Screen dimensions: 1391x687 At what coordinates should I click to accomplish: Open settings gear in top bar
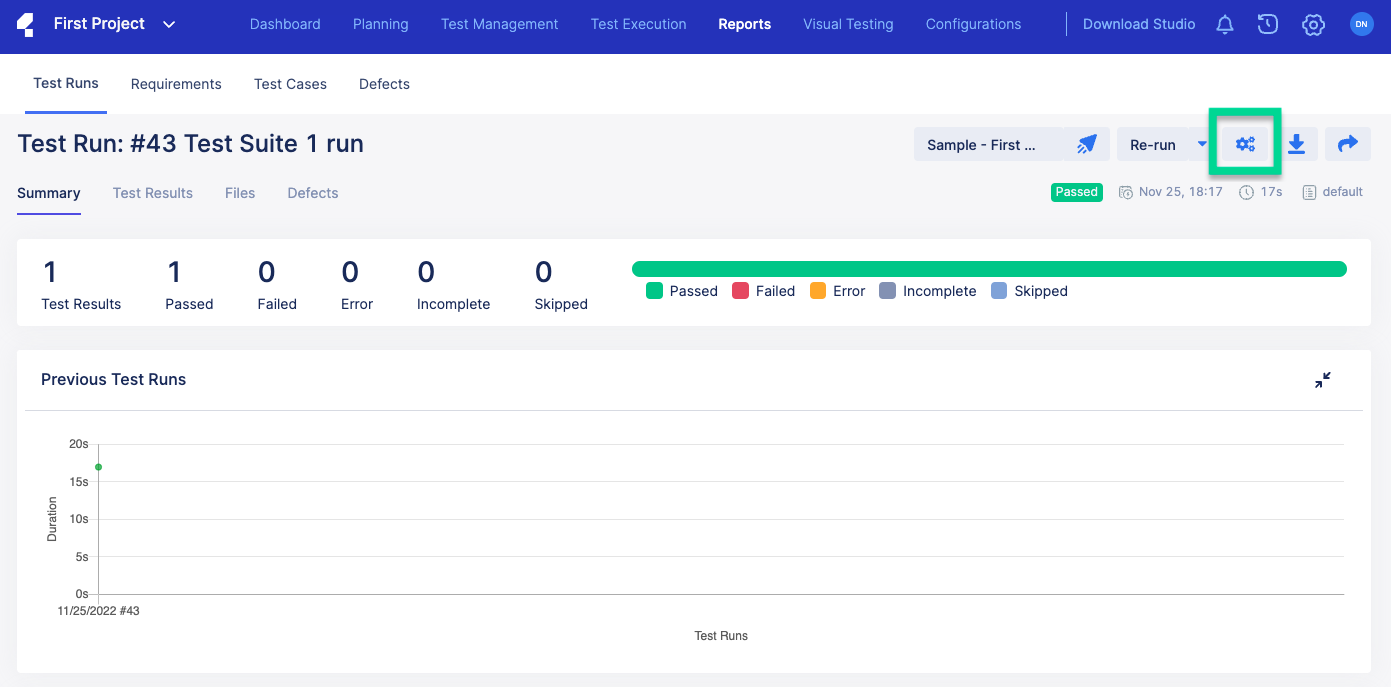coord(1313,25)
